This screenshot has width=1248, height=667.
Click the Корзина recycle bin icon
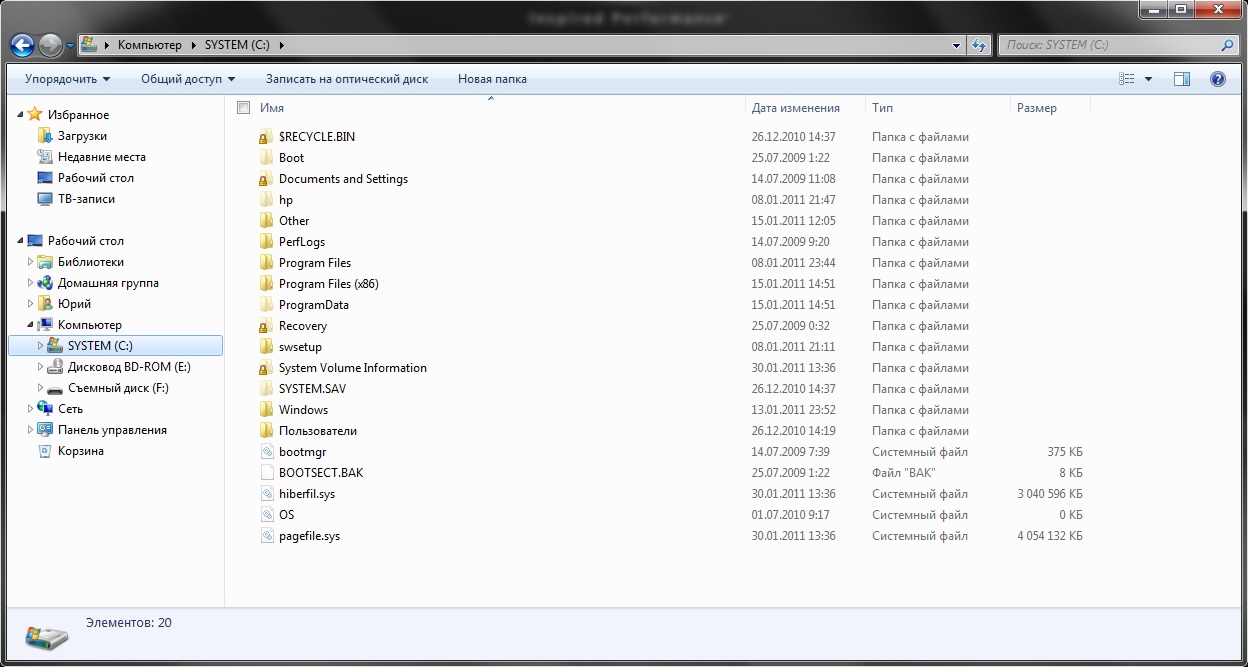point(45,451)
